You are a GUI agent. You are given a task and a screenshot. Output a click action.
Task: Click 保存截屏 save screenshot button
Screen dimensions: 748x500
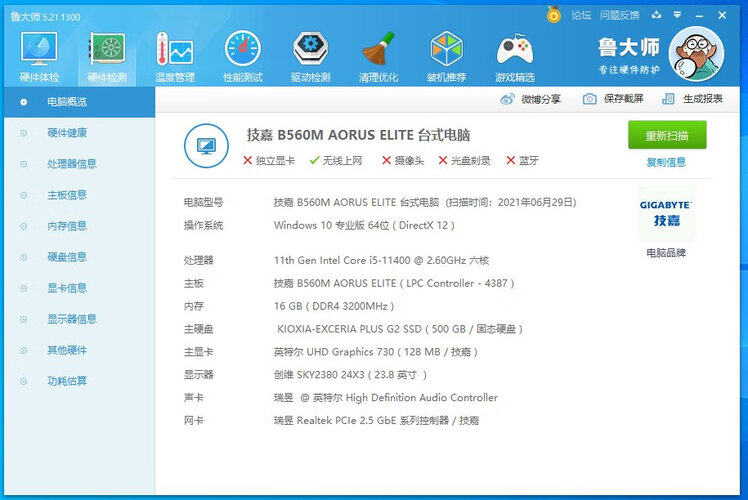[x=613, y=99]
